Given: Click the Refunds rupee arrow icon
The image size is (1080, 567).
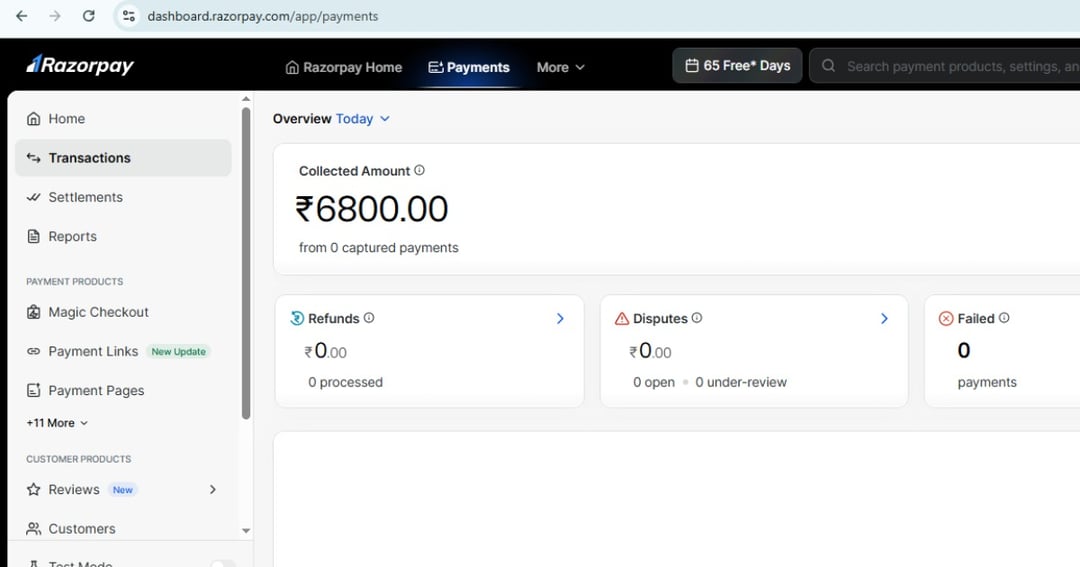Looking at the screenshot, I should coord(297,318).
